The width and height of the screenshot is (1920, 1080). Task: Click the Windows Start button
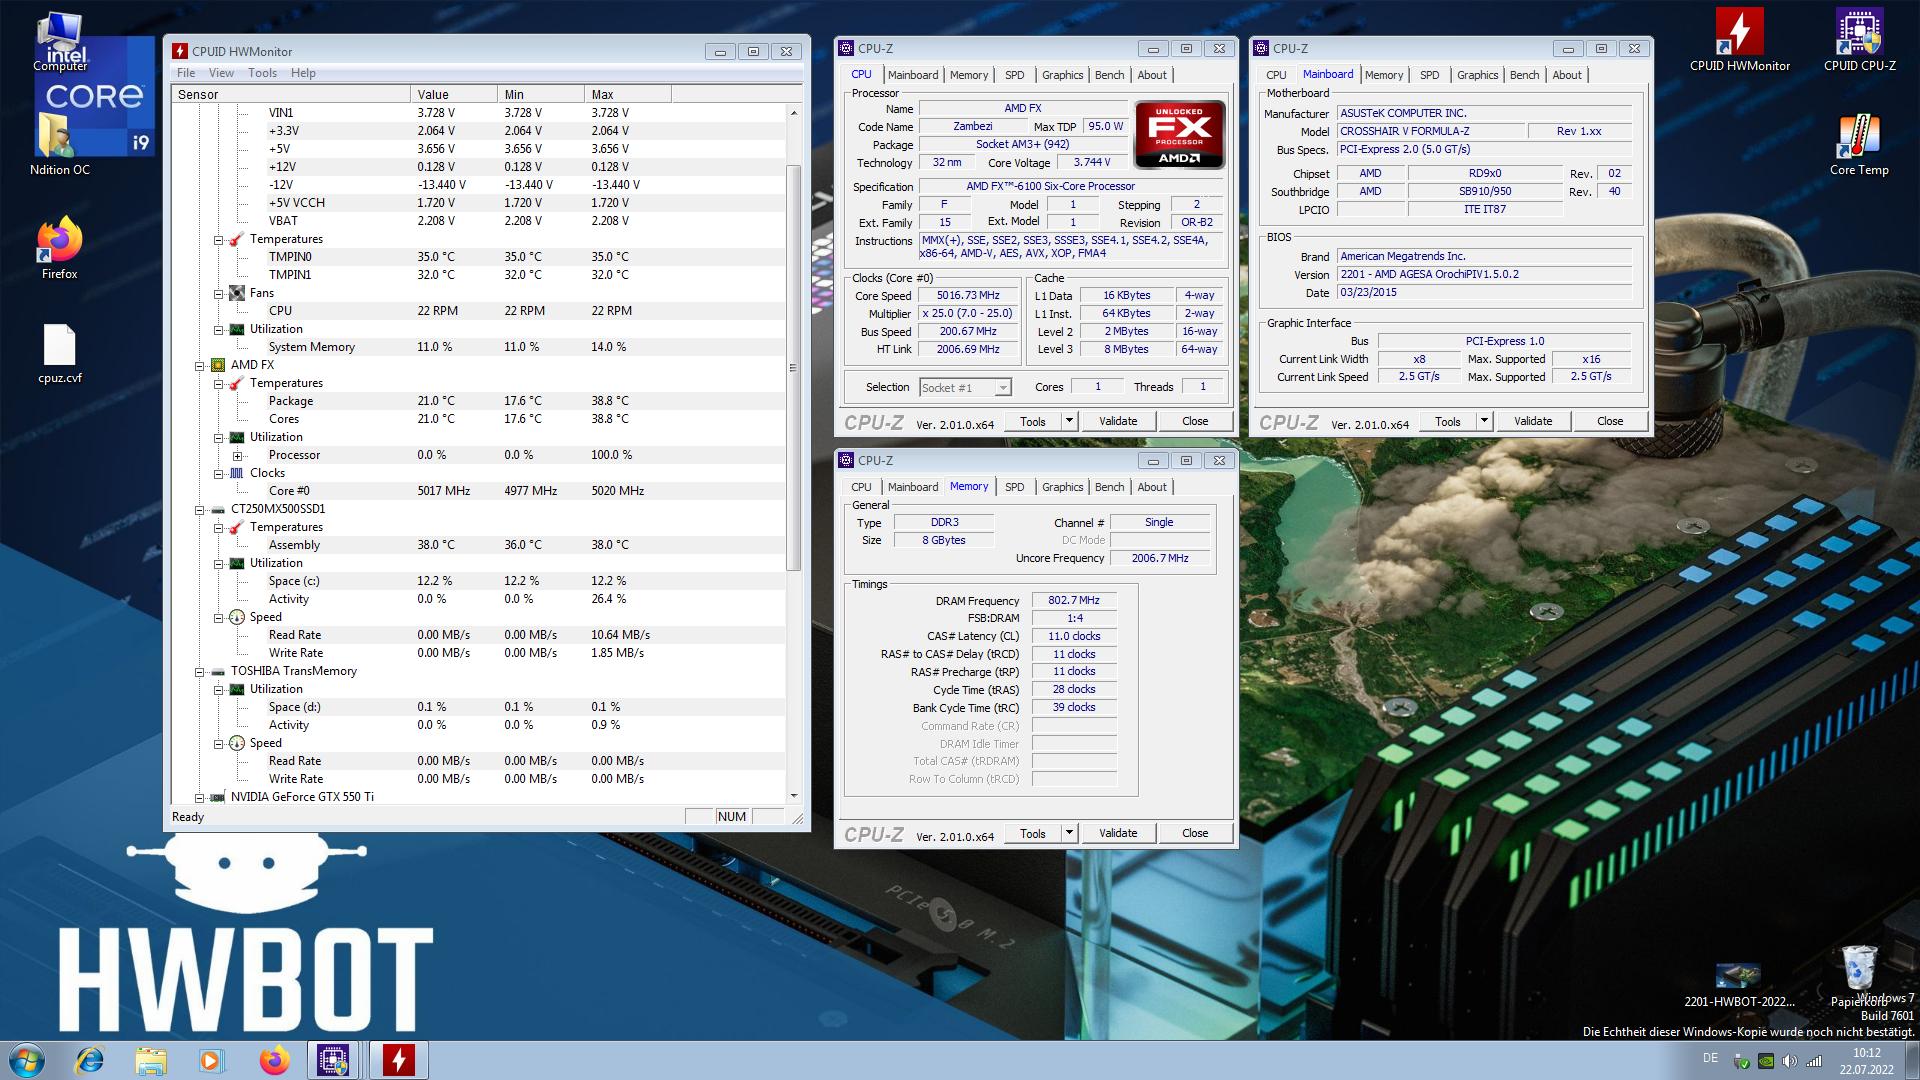point(27,1060)
